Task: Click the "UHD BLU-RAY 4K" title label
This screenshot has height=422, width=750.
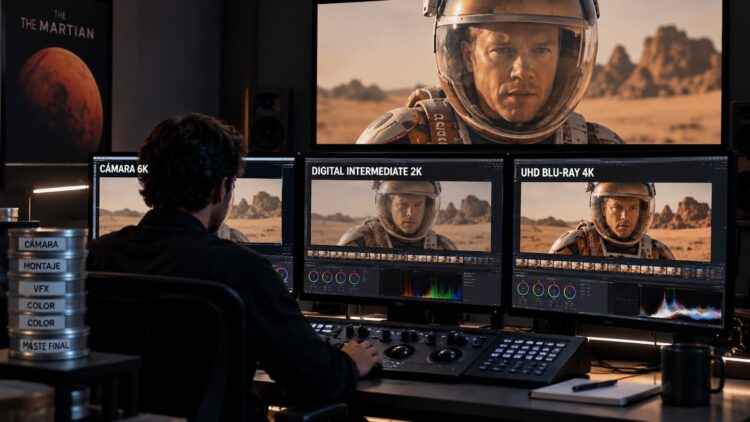Action: pos(557,173)
